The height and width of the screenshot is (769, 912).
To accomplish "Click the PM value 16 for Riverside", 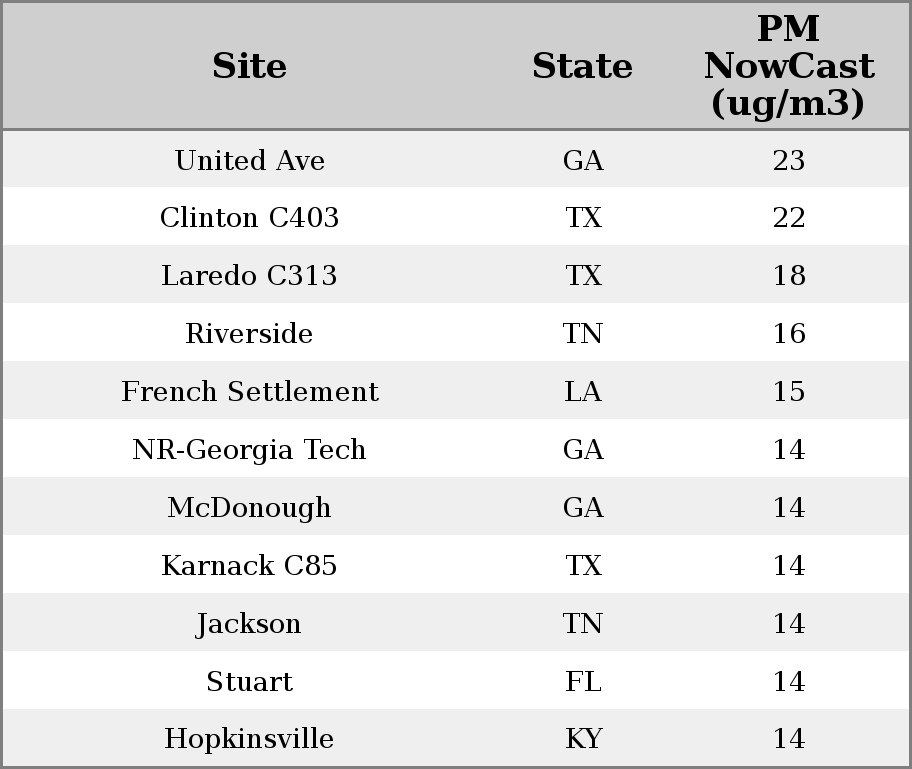I will [788, 334].
